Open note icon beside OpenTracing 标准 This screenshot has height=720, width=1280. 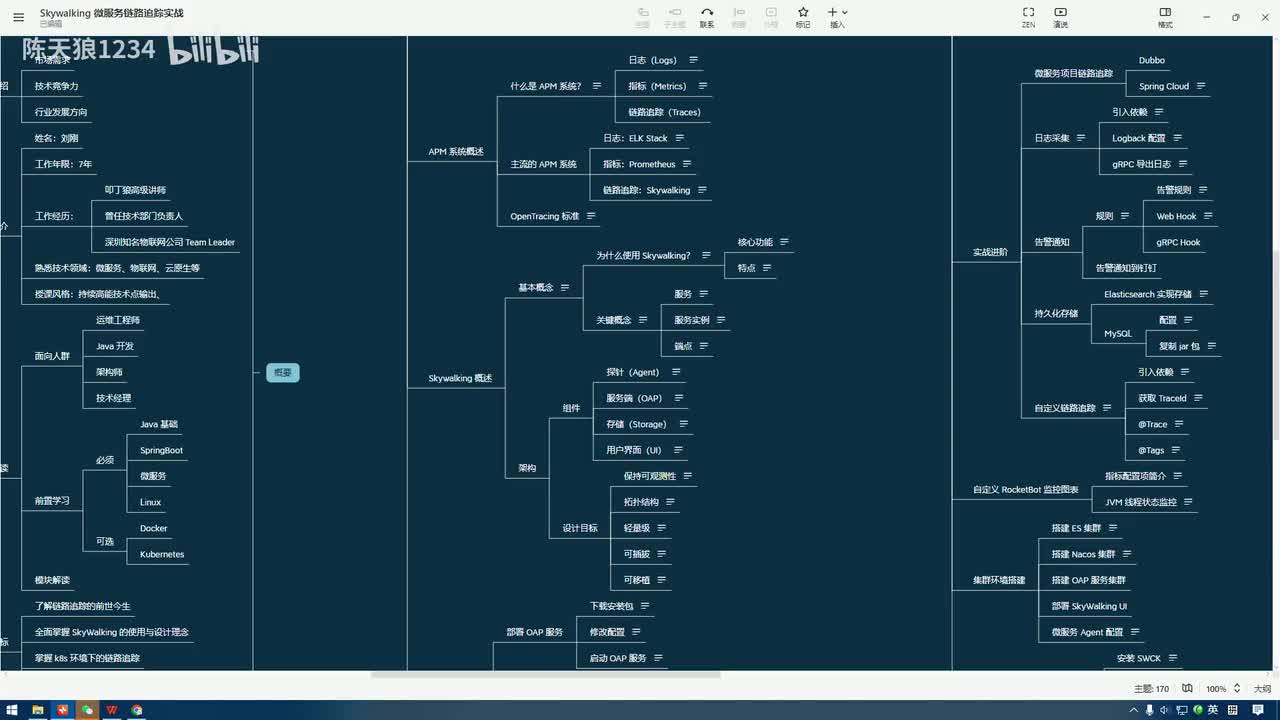tap(591, 216)
